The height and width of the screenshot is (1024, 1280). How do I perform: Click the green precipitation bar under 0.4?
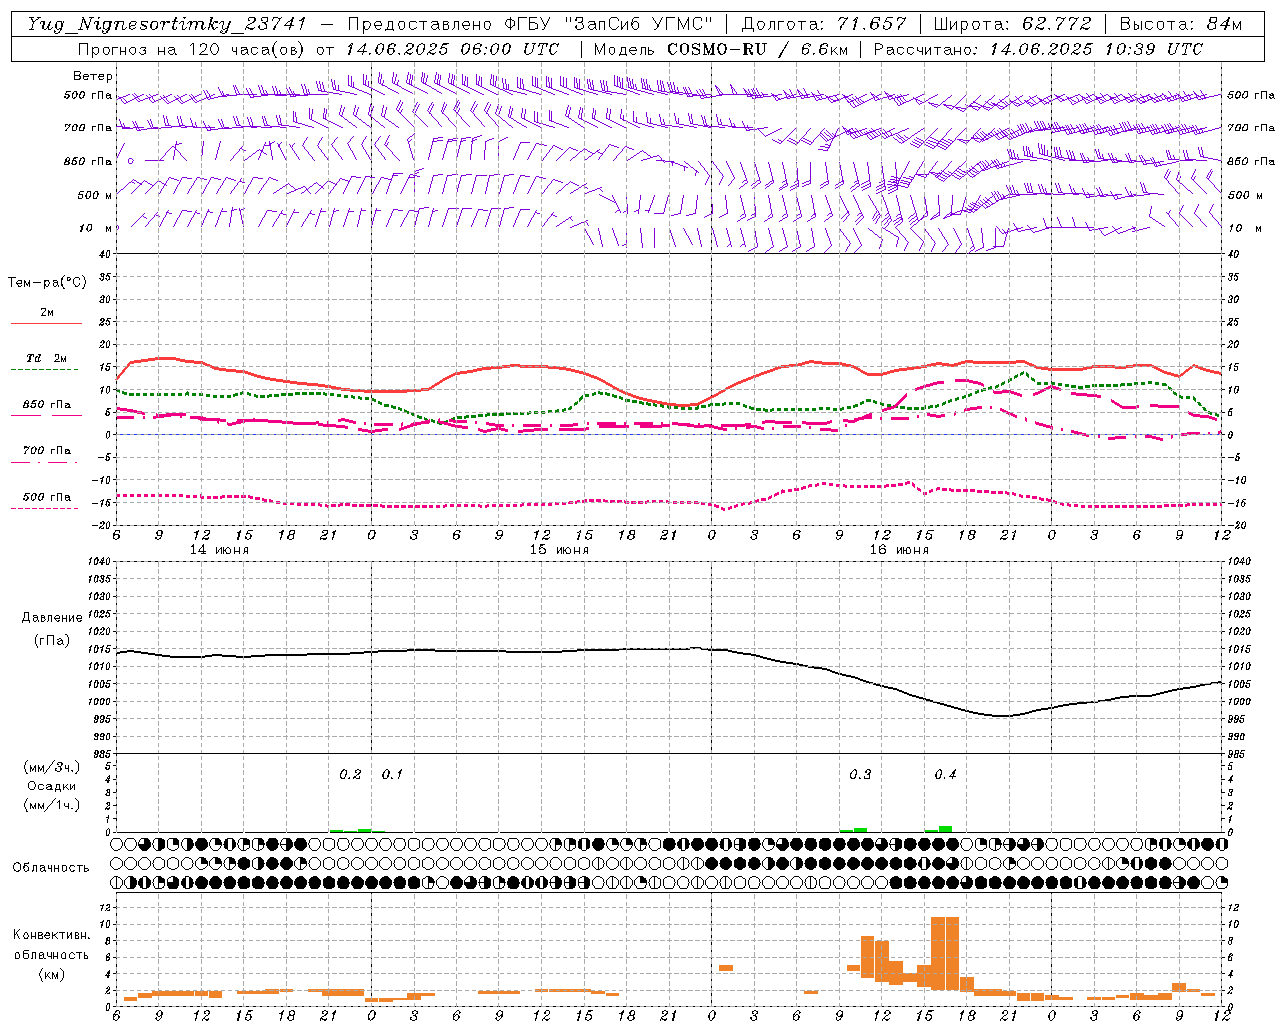945,829
